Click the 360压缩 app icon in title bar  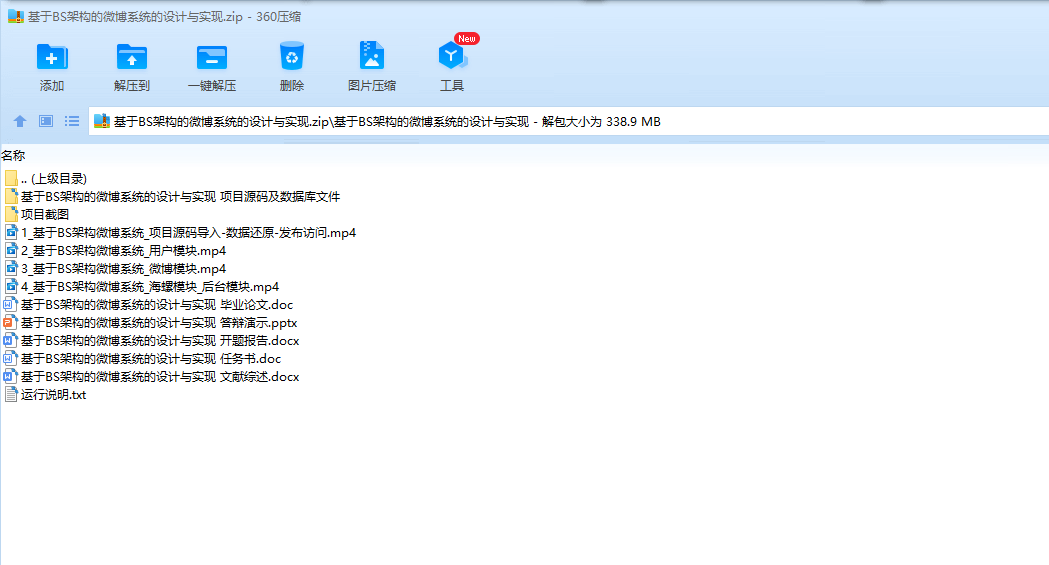[15, 17]
